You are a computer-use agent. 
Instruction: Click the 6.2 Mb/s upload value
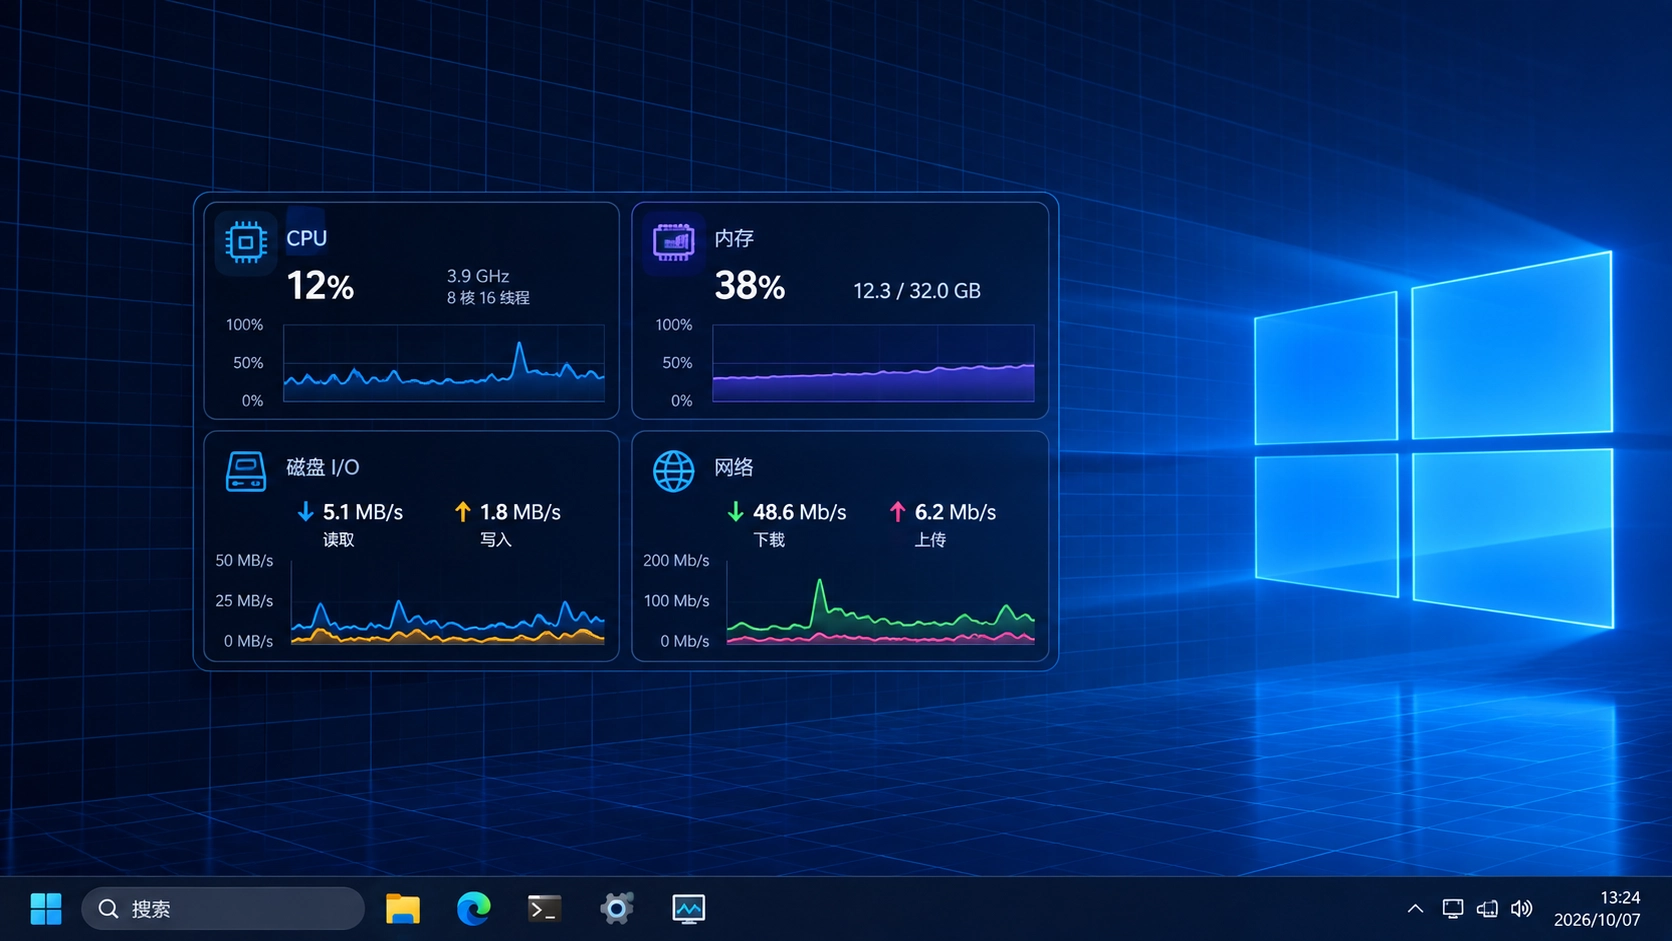click(955, 512)
